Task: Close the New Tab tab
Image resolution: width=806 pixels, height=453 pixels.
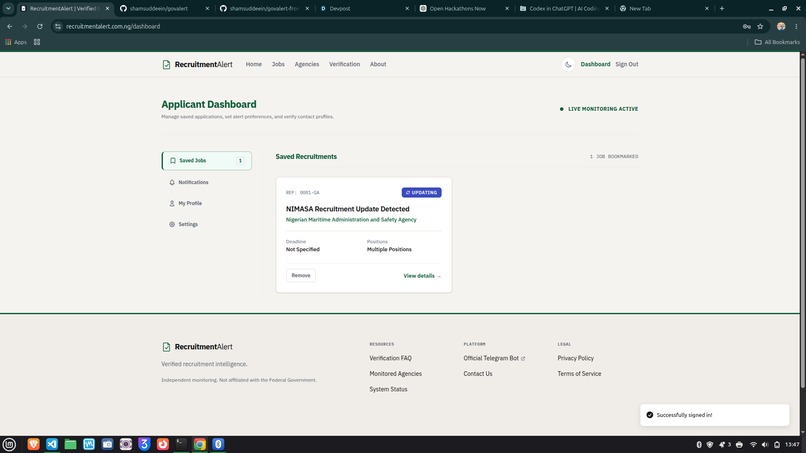Action: pos(706,8)
